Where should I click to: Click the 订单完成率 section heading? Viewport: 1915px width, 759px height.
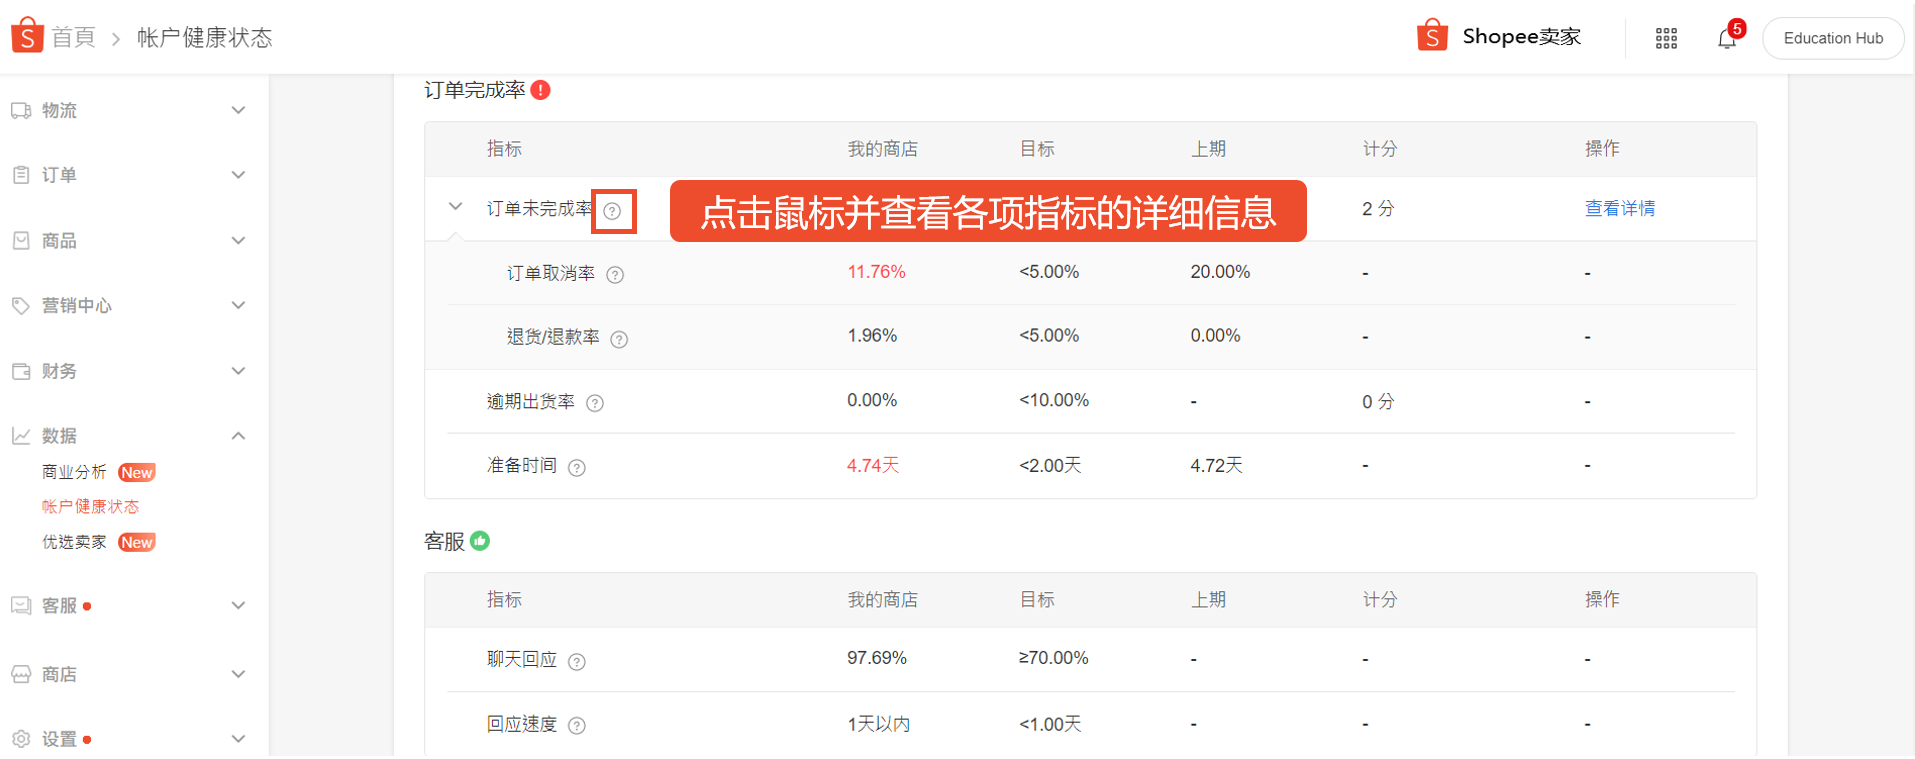coord(475,90)
